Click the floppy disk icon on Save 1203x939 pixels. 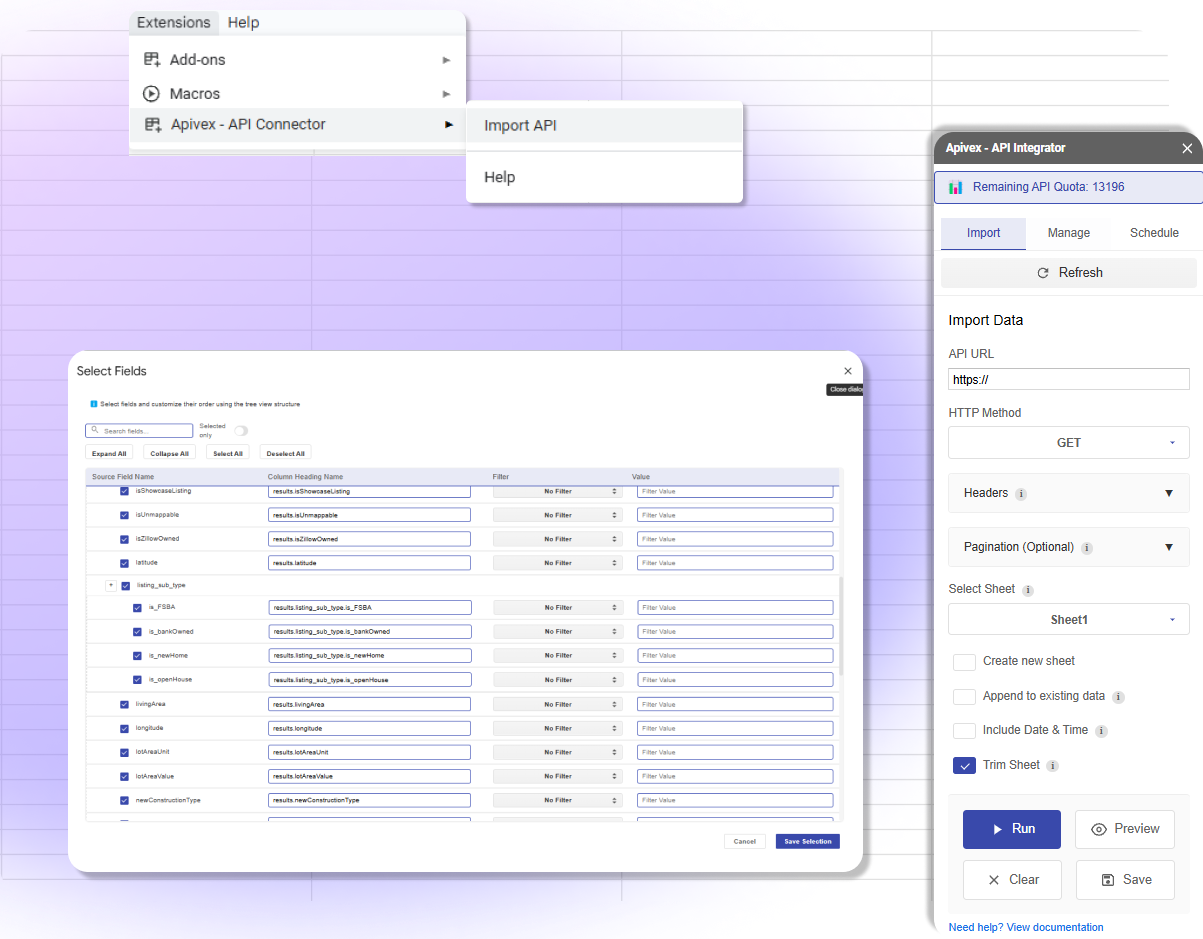(1107, 880)
